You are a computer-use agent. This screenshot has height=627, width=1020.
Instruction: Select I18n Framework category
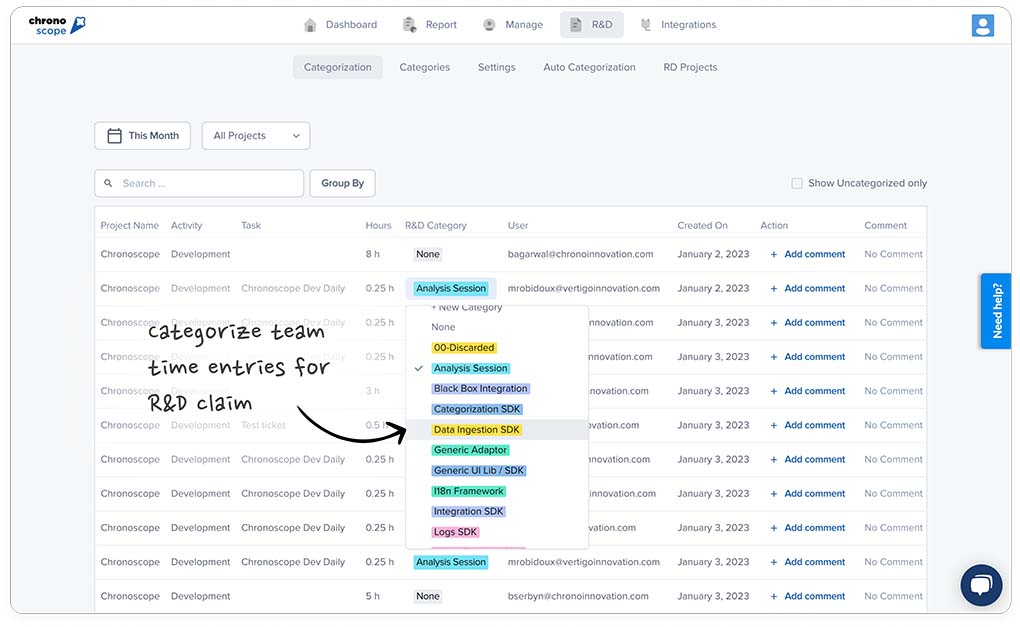(469, 491)
